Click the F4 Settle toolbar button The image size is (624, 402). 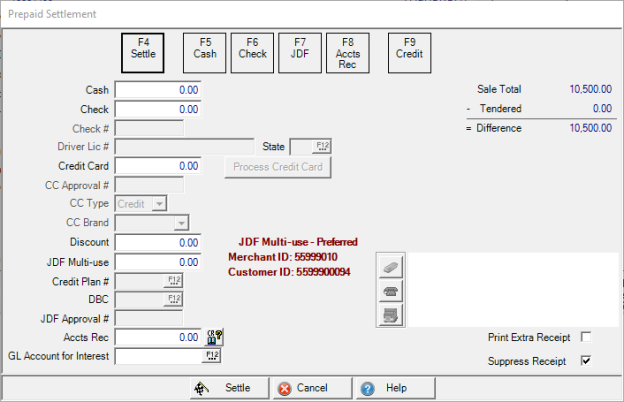coord(142,53)
